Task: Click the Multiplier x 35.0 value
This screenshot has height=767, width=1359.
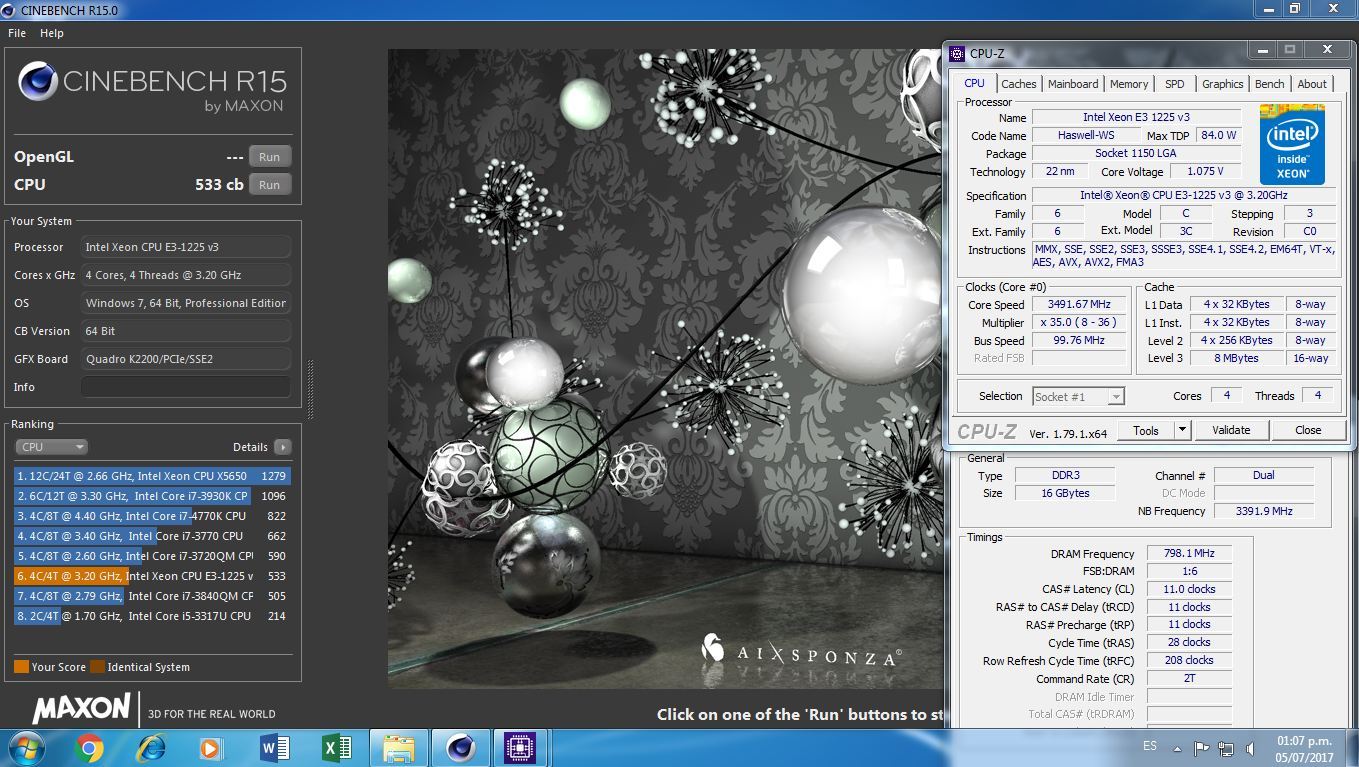Action: 1079,323
